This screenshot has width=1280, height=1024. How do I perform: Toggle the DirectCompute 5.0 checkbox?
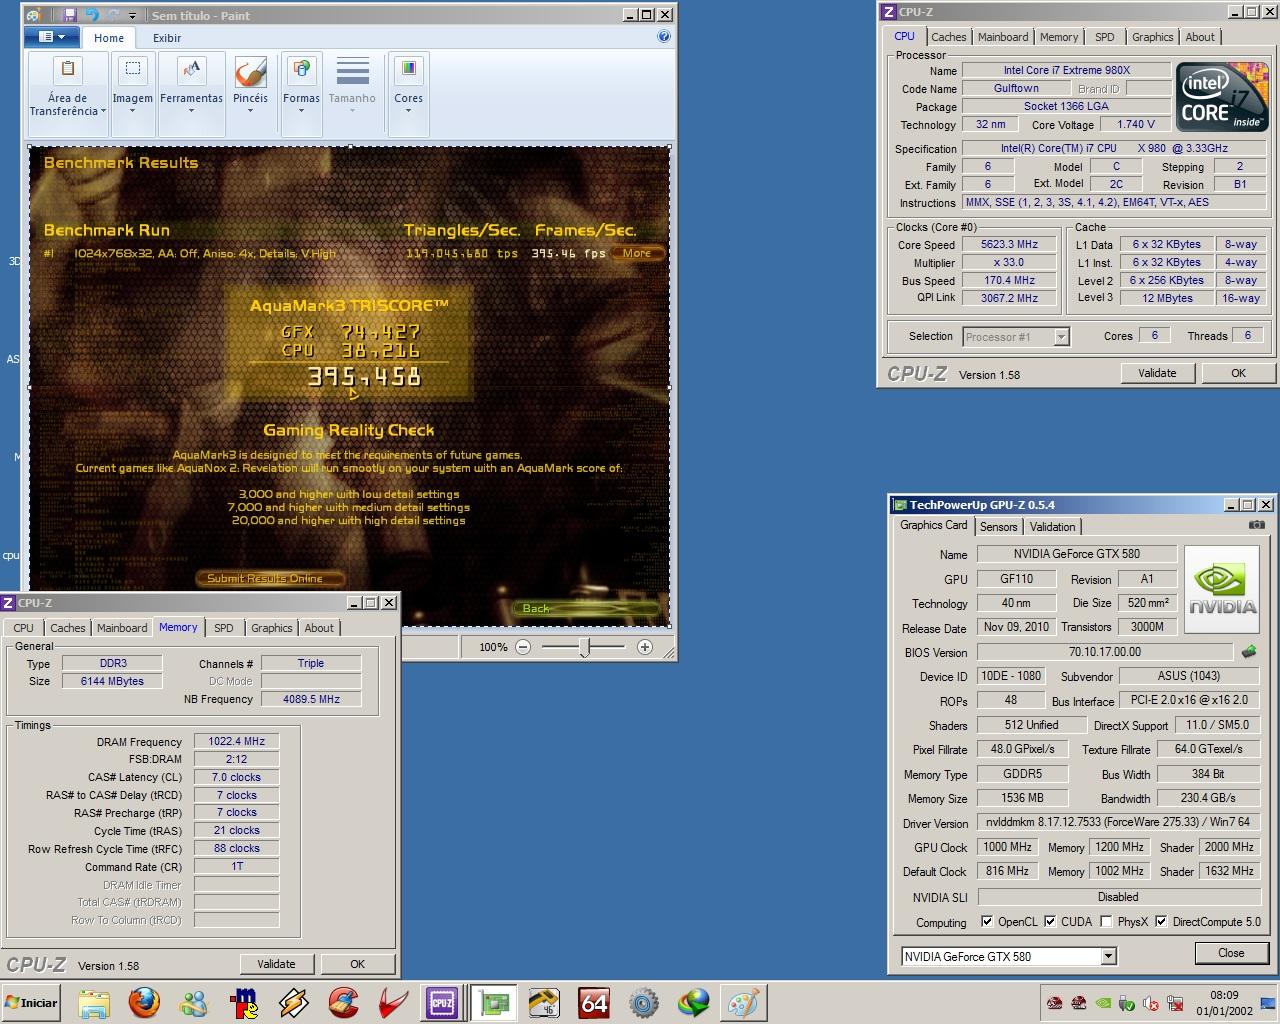click(x=1161, y=922)
